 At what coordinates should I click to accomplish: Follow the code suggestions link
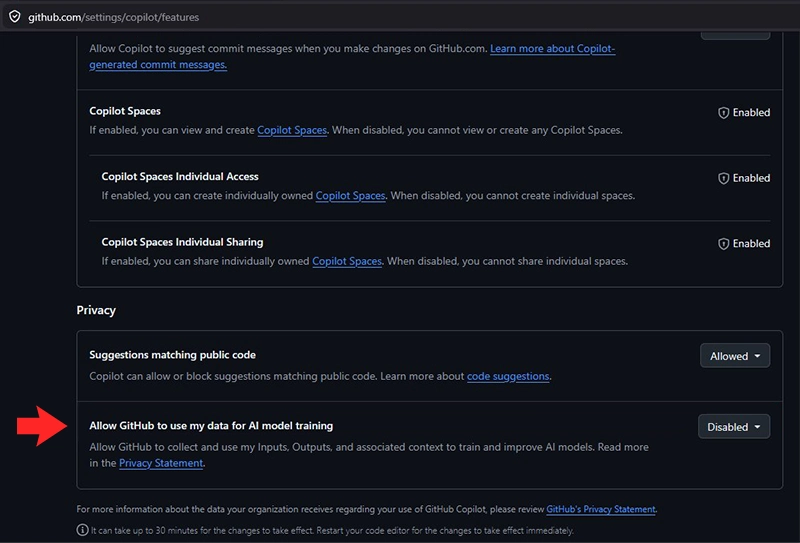(x=508, y=376)
